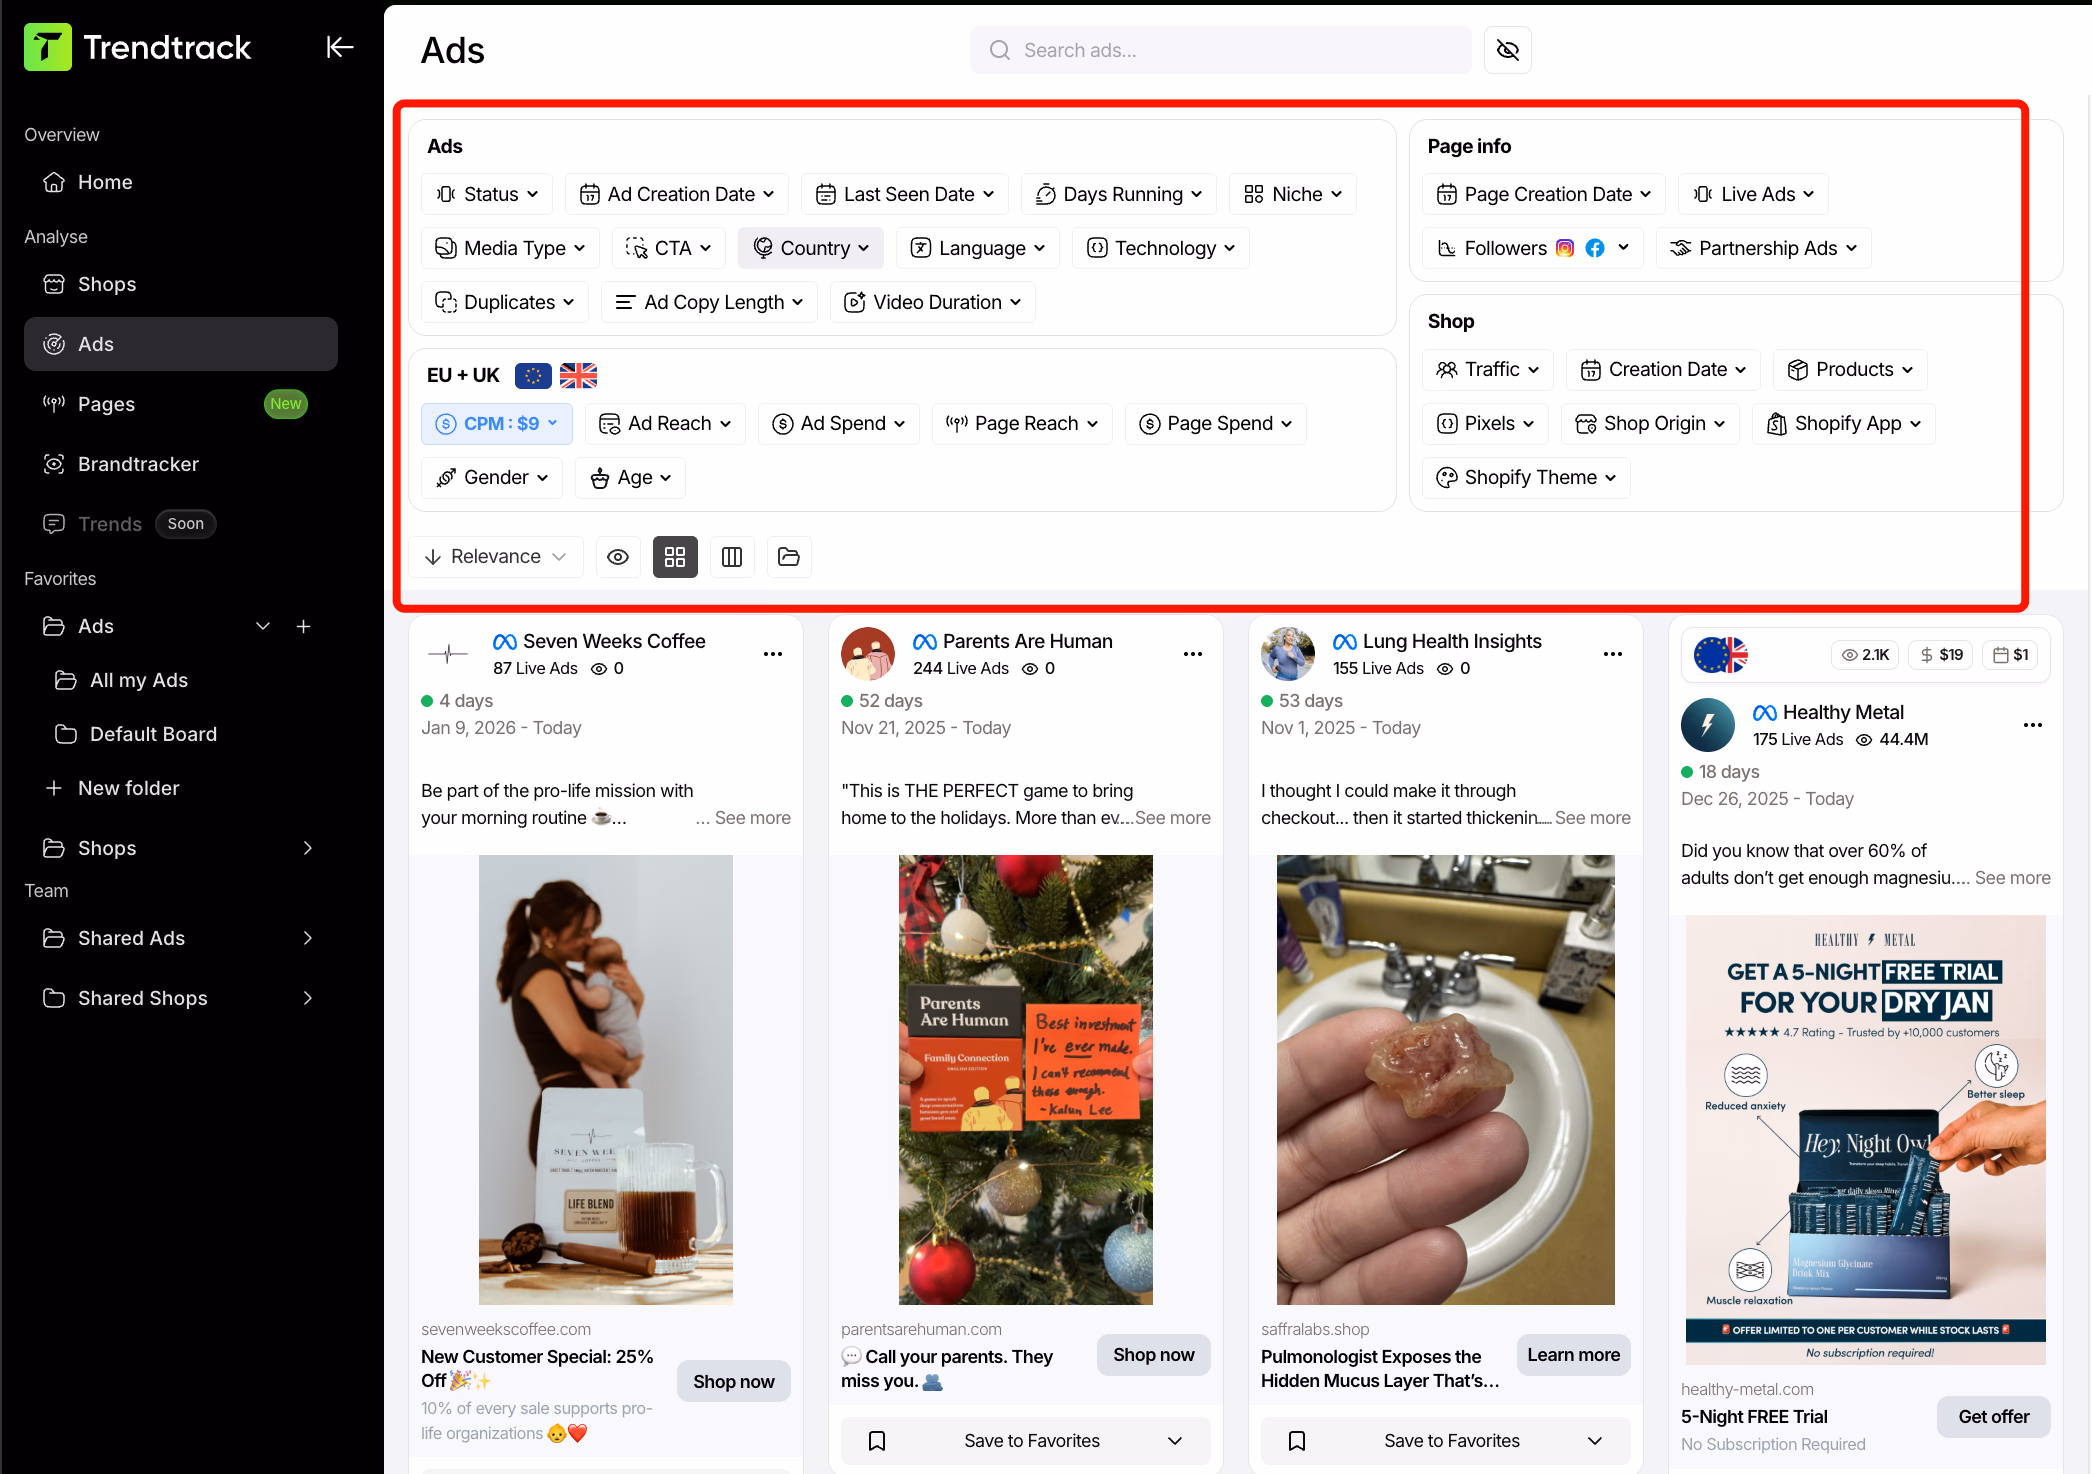Toggle the eye visibility option beside Relevance
The width and height of the screenshot is (2092, 1474).
(617, 557)
